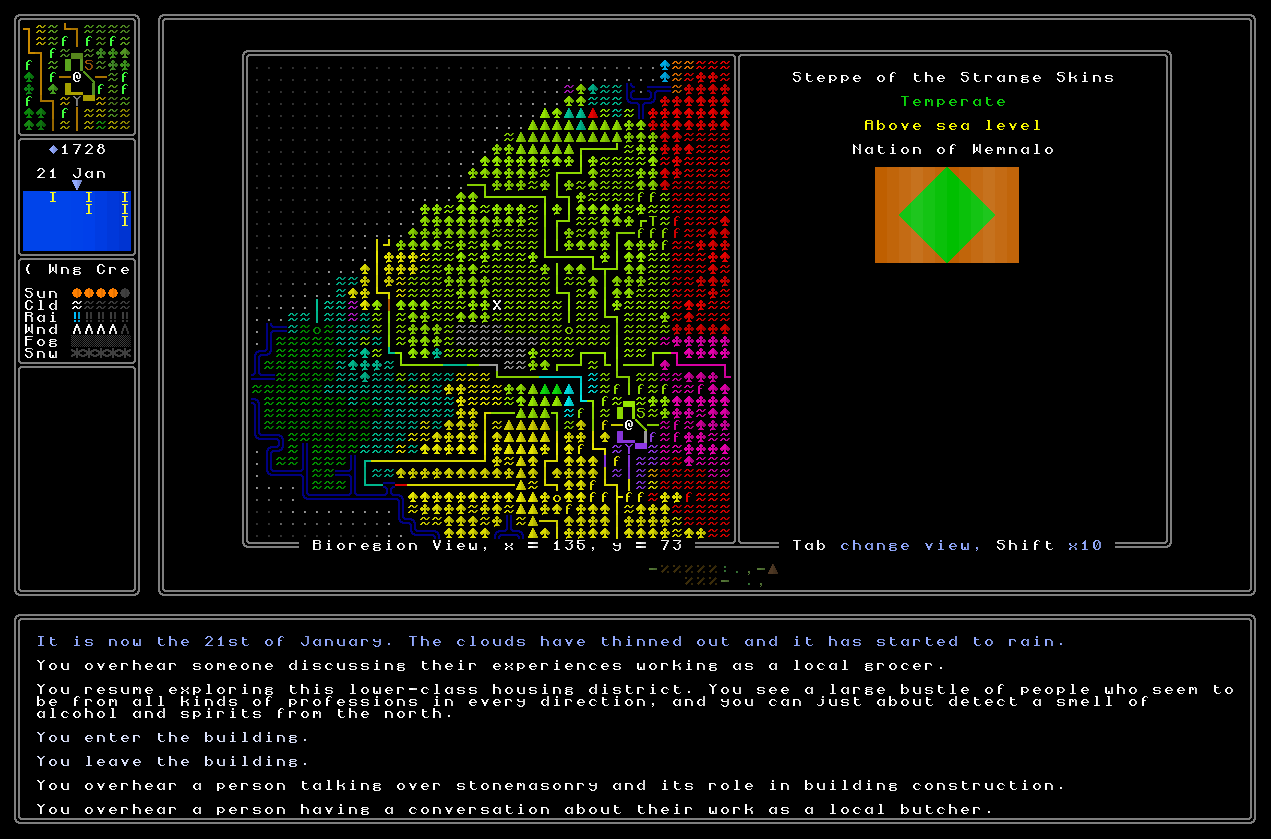Select the @ player marker on the bioregion map
The width and height of the screenshot is (1271, 839).
coord(629,425)
